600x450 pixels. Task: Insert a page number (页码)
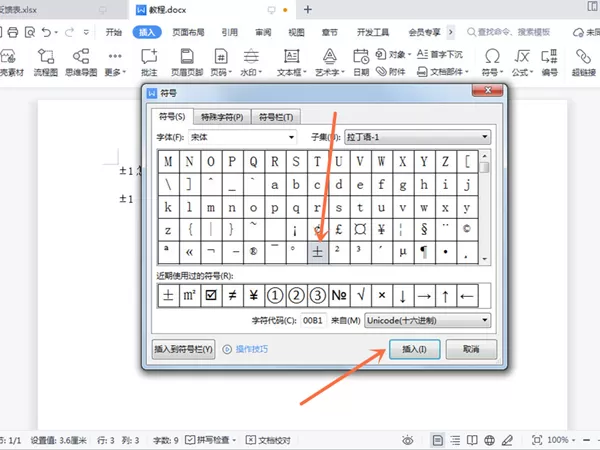(221, 62)
